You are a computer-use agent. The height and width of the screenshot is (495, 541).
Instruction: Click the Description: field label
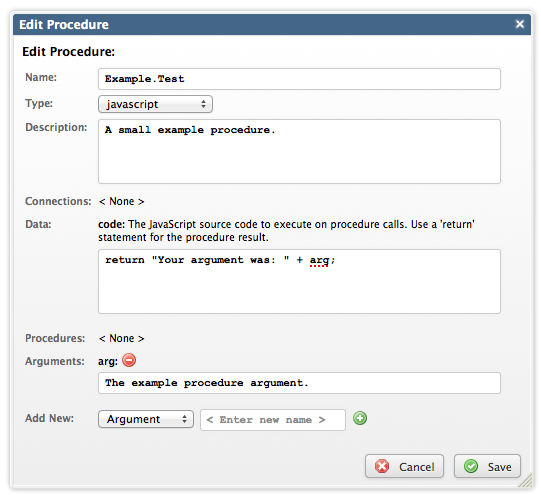(x=56, y=127)
